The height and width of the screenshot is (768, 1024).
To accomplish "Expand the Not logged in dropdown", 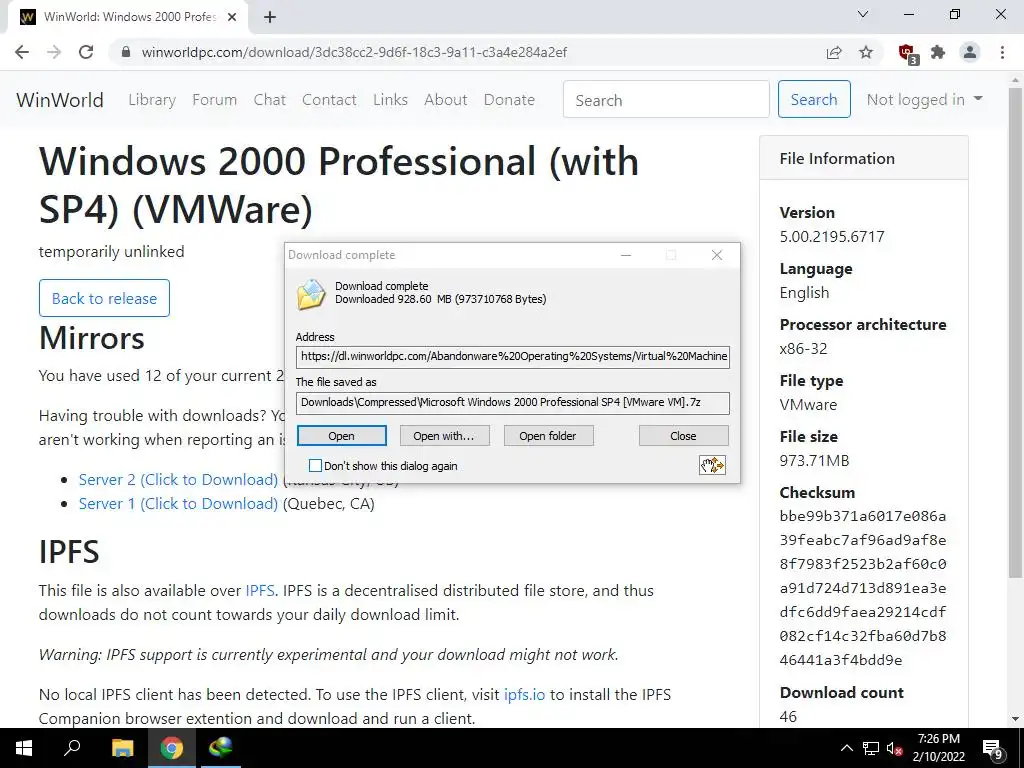I will 924,99.
